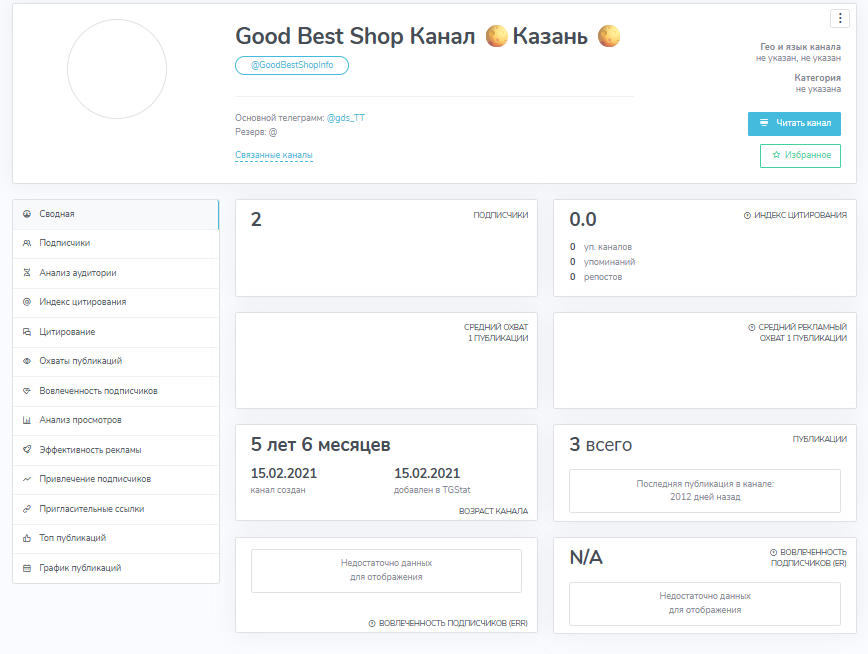Viewport: 868px width, 654px height.
Task: Click the thumbs-up icon next to Топ публикаций
Action: tap(27, 538)
